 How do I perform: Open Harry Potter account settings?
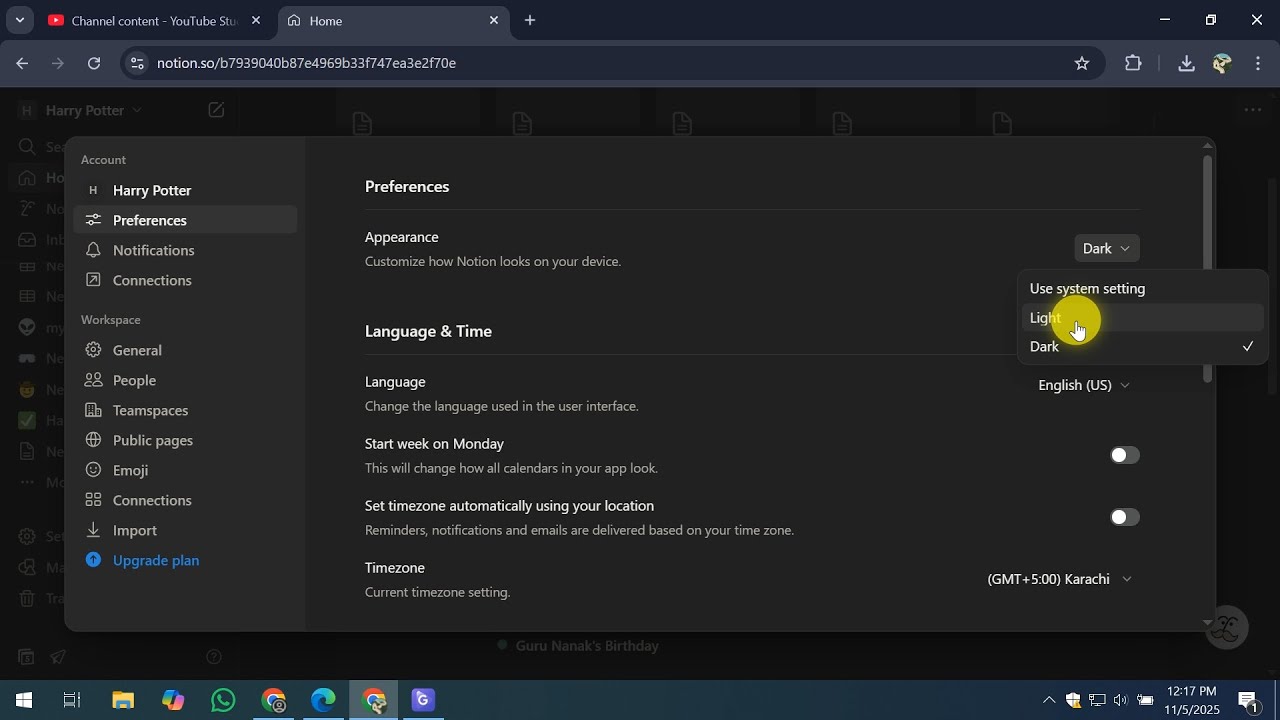click(185, 190)
